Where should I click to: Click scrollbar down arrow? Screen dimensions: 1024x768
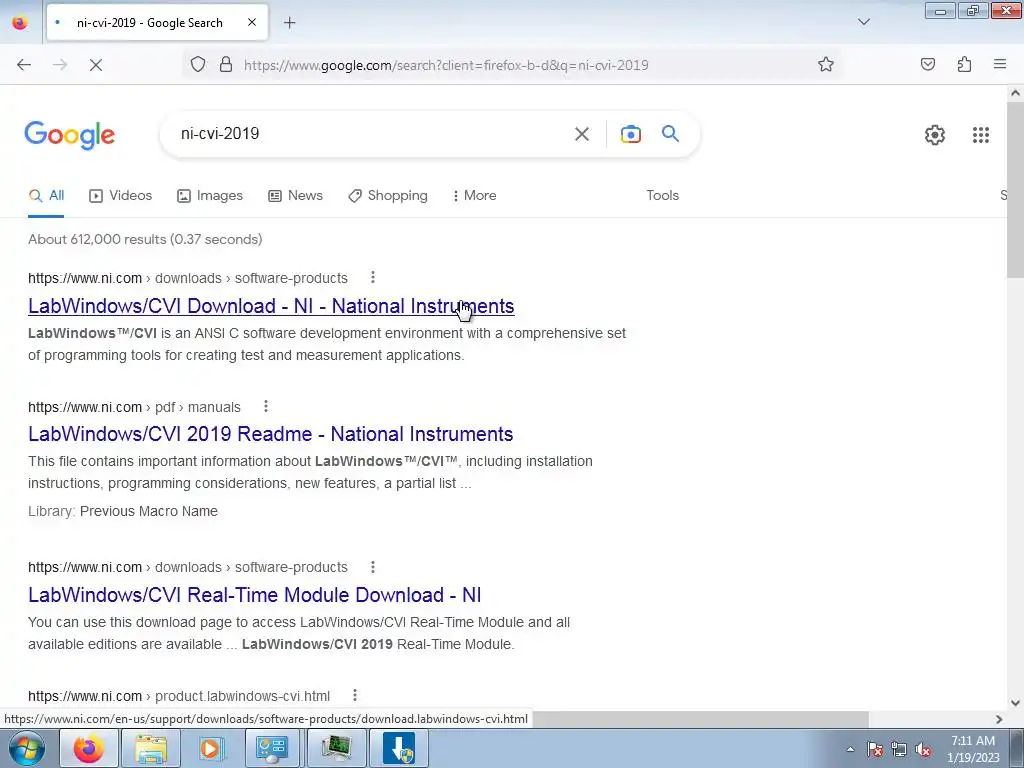(x=1015, y=703)
